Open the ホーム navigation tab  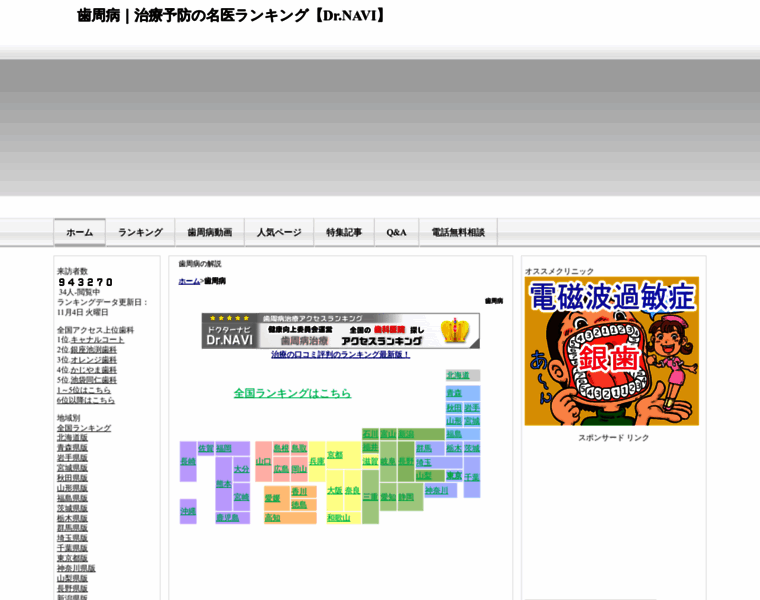(x=79, y=232)
